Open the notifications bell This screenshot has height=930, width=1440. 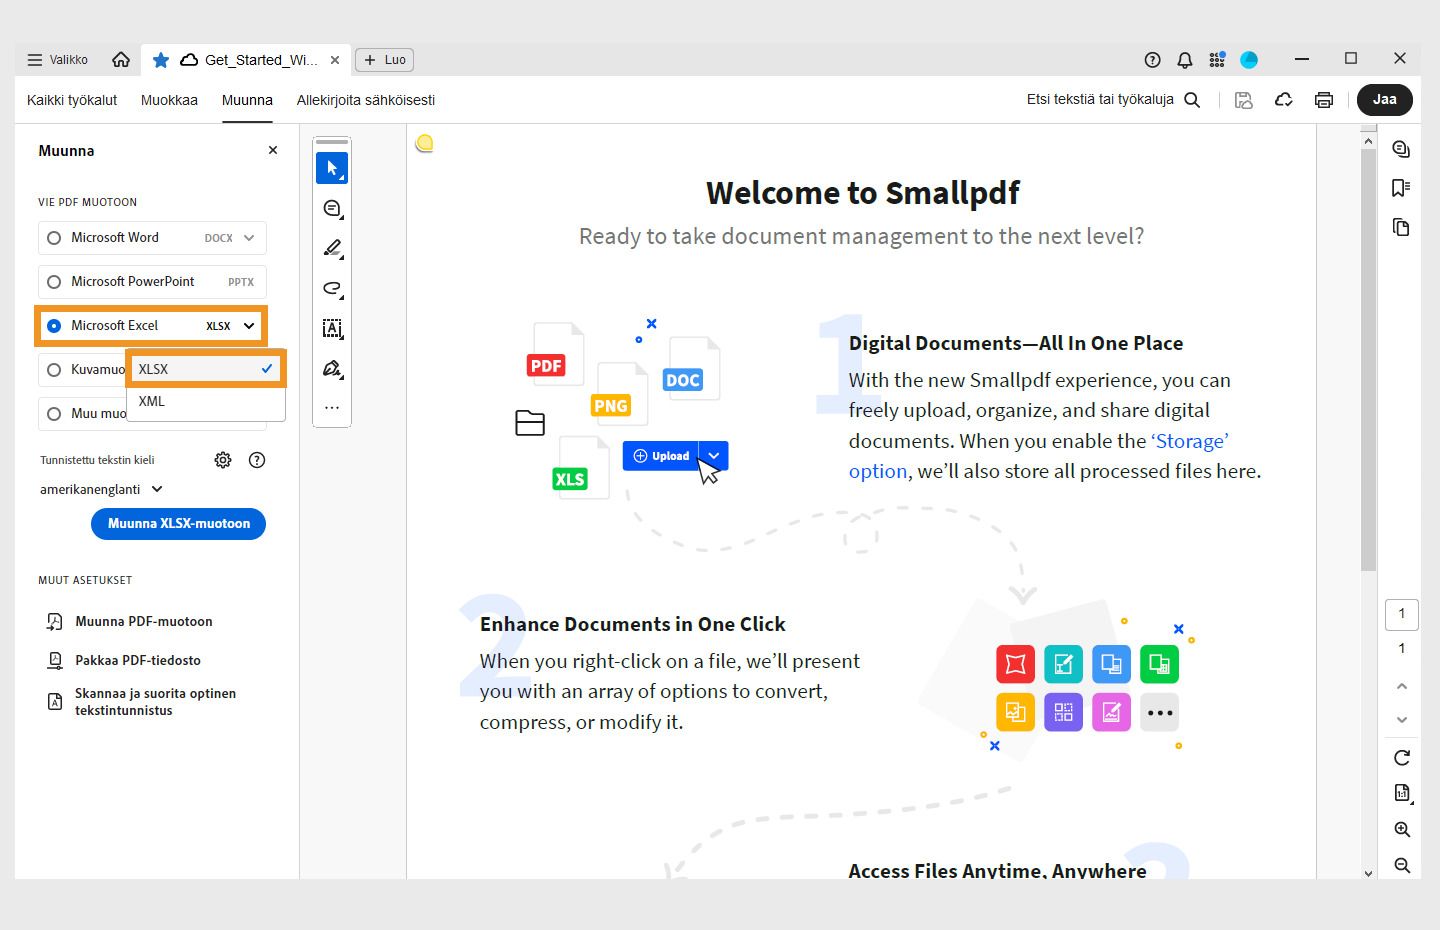1184,60
